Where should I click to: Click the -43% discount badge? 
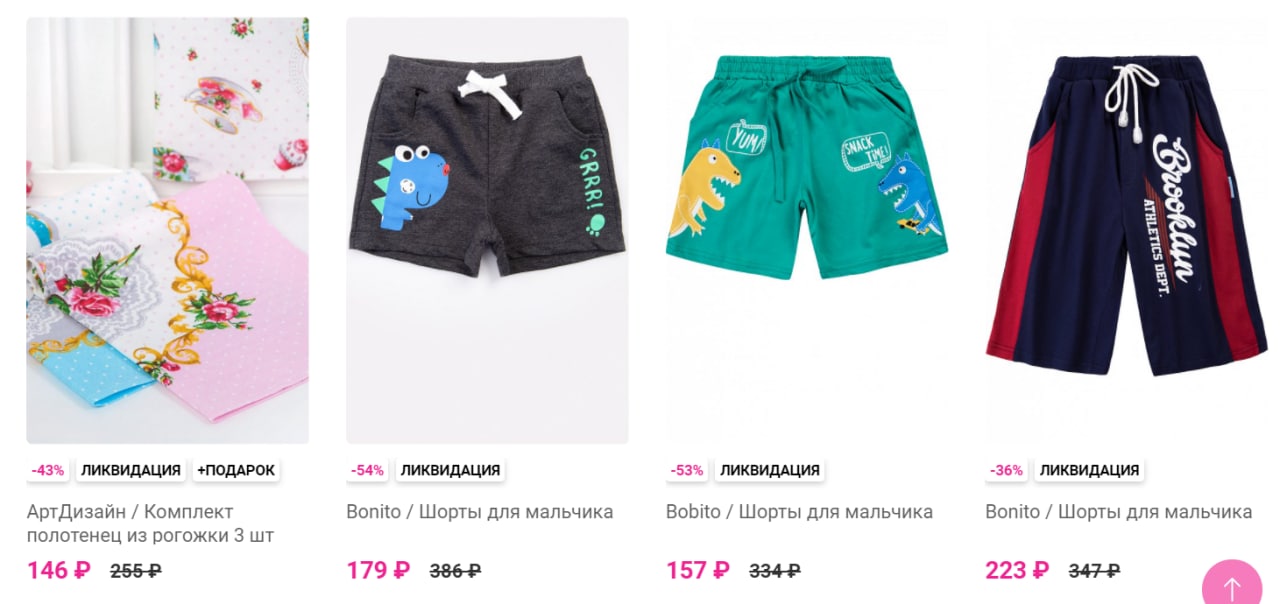tap(48, 470)
